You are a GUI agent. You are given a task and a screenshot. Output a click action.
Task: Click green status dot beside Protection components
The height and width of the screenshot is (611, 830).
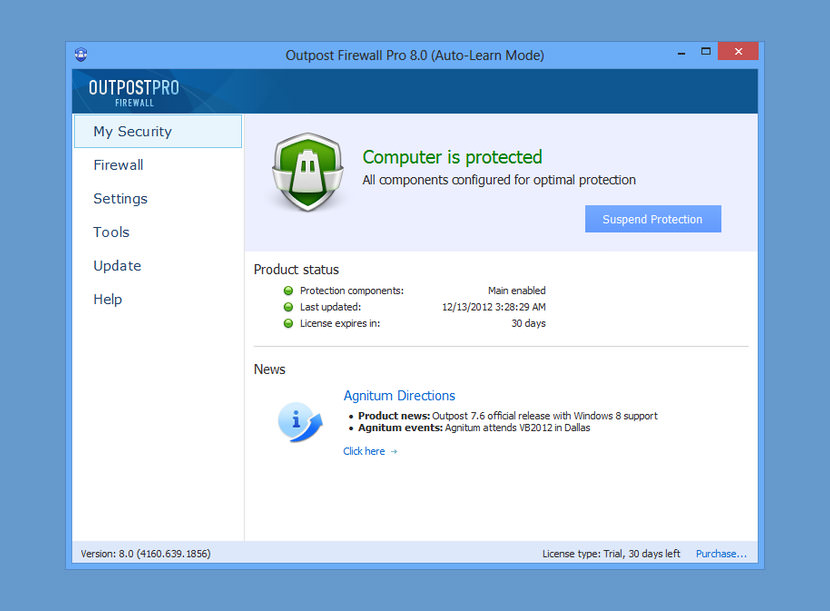(288, 291)
